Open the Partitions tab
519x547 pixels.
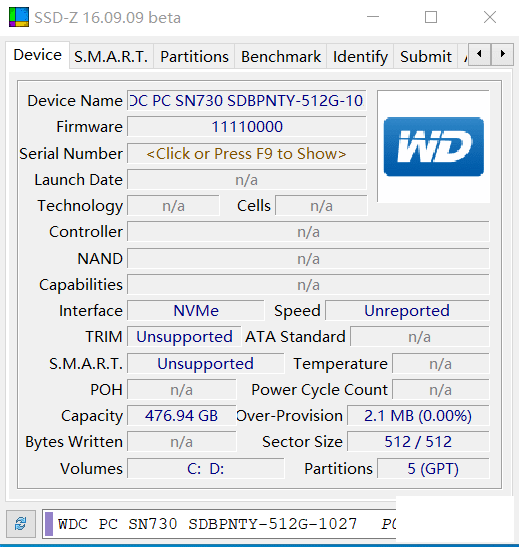tap(194, 57)
